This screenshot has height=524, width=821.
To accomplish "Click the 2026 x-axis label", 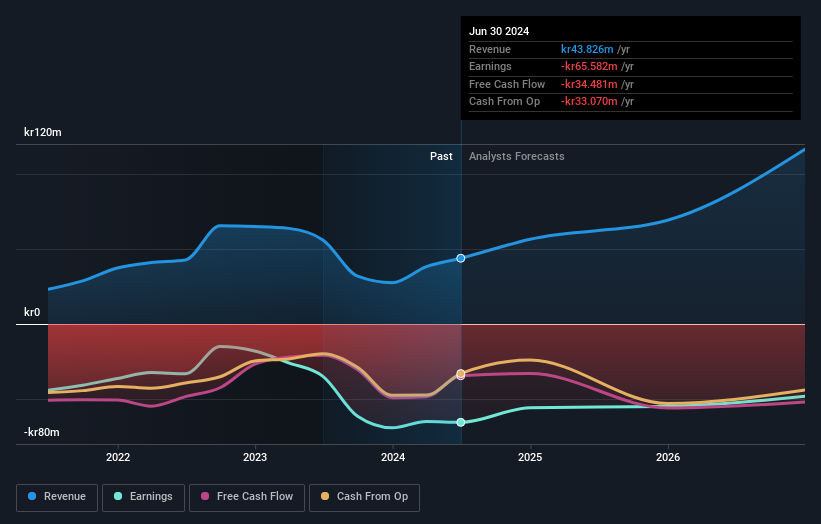I will pyautogui.click(x=668, y=457).
